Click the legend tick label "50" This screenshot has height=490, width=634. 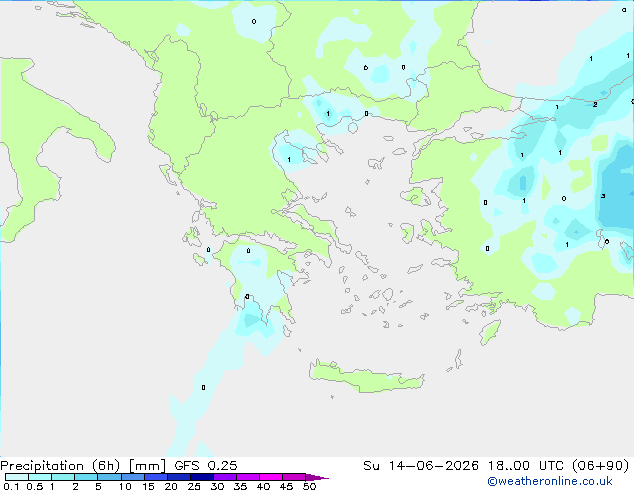click(309, 486)
